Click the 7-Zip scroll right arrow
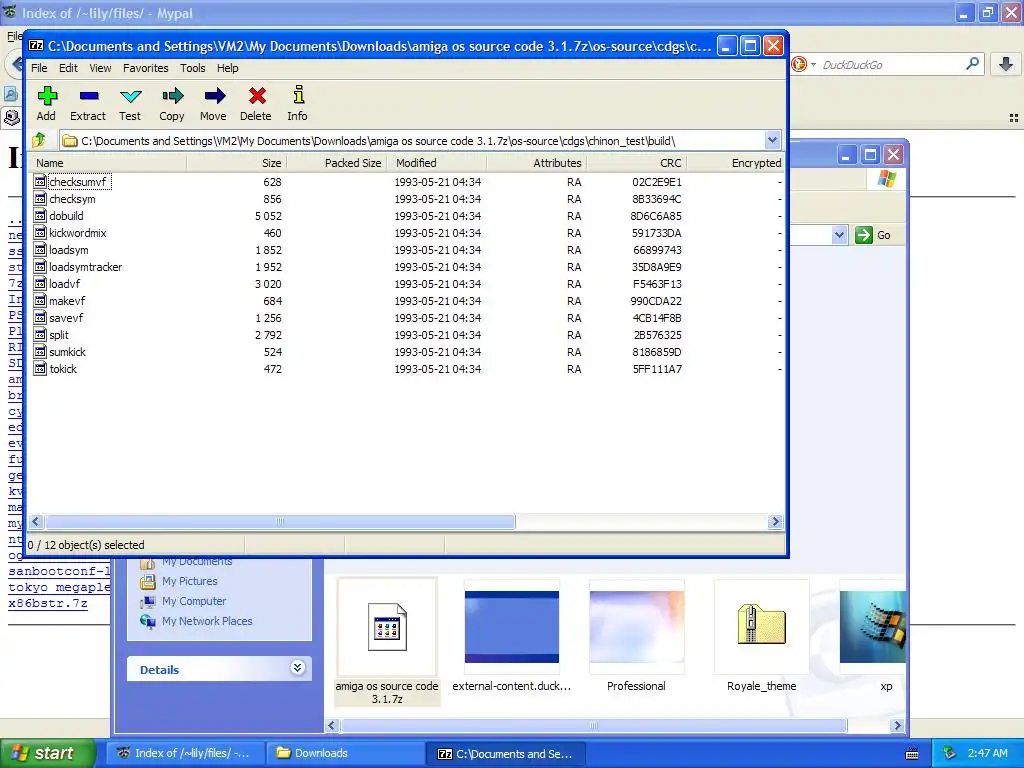Image resolution: width=1024 pixels, height=768 pixels. click(x=775, y=522)
